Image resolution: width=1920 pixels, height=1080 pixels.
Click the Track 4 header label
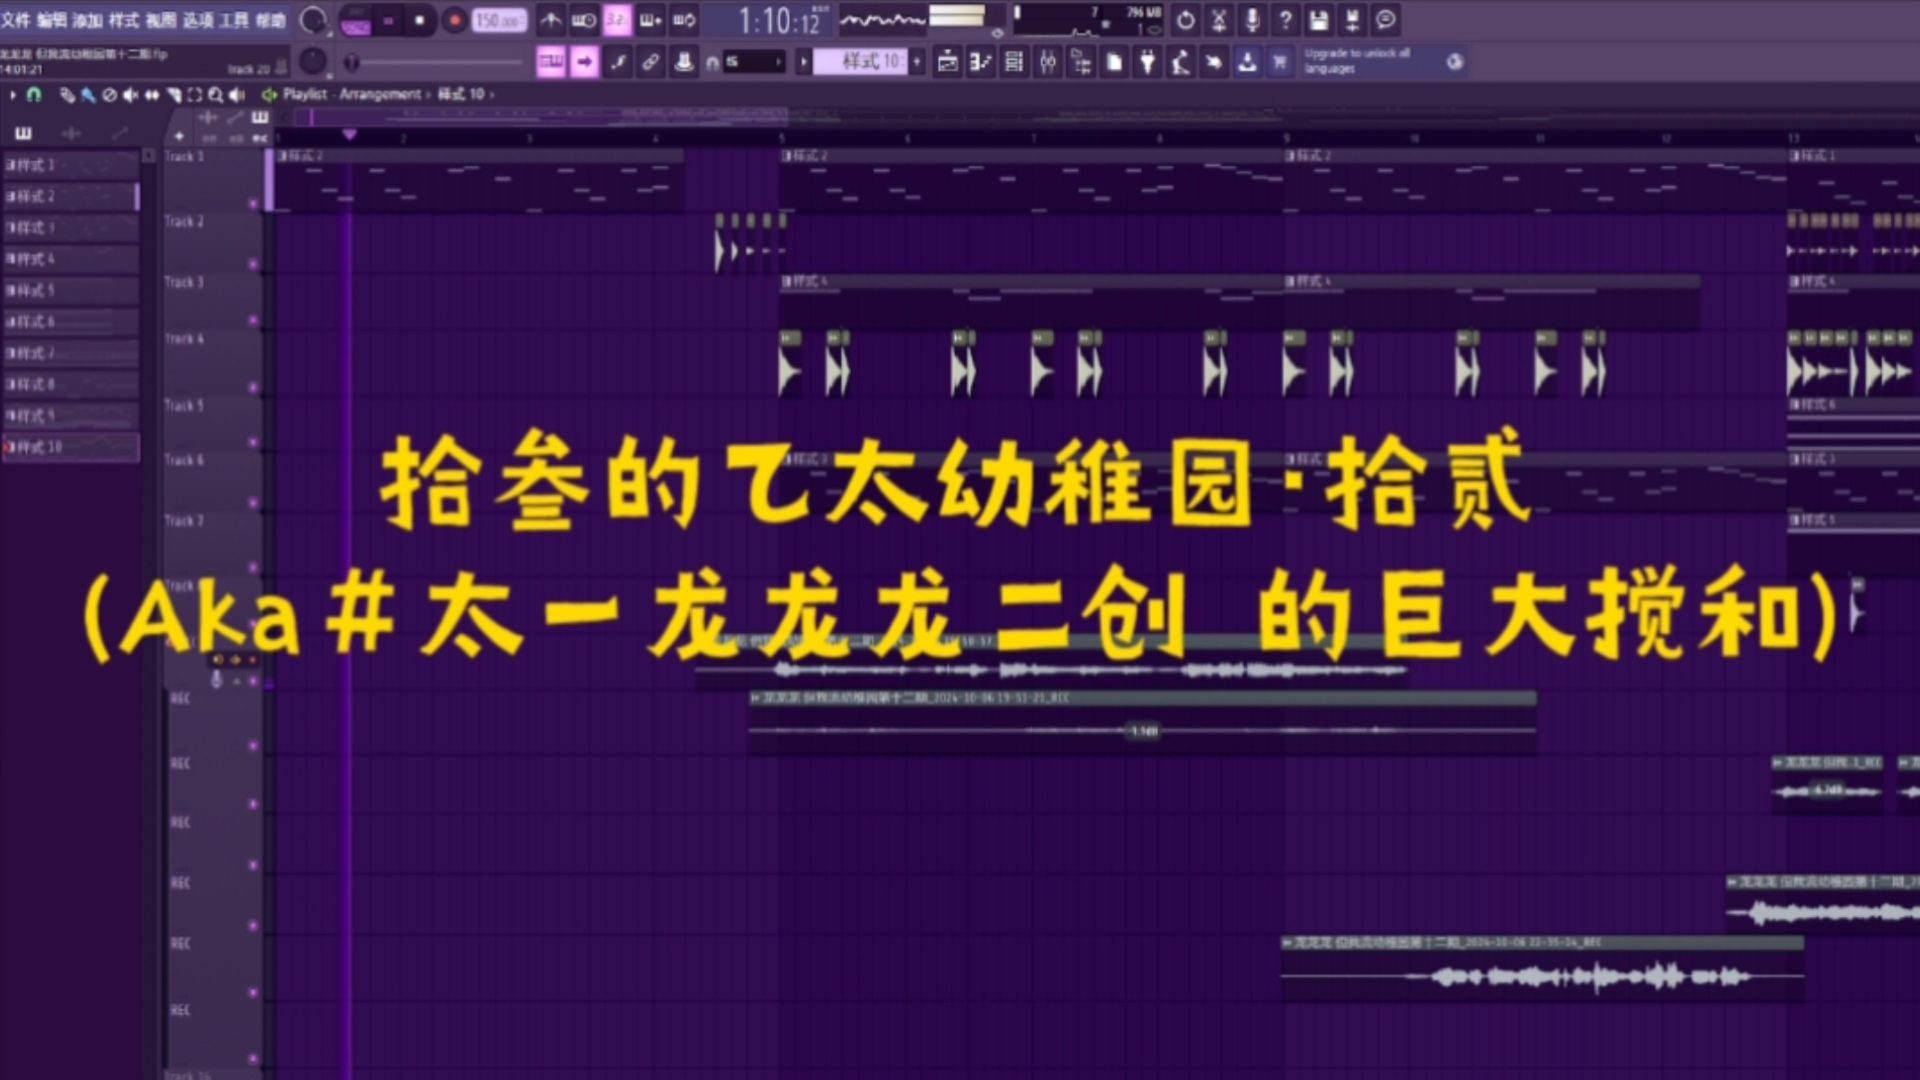184,339
